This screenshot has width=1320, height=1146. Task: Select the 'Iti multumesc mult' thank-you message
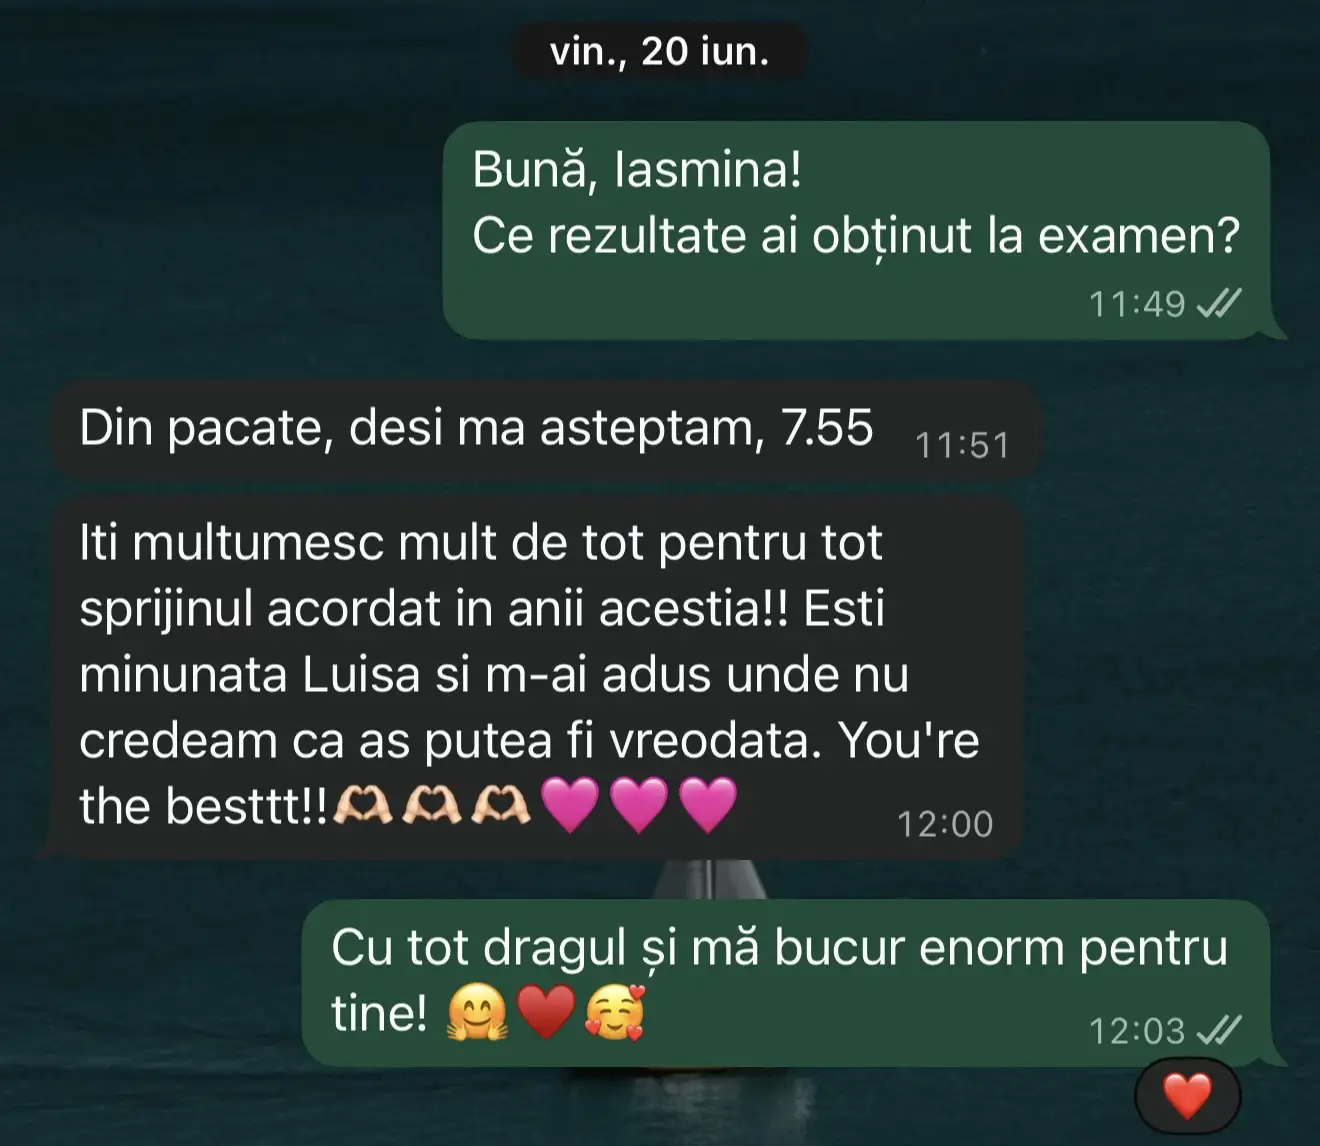(x=536, y=675)
